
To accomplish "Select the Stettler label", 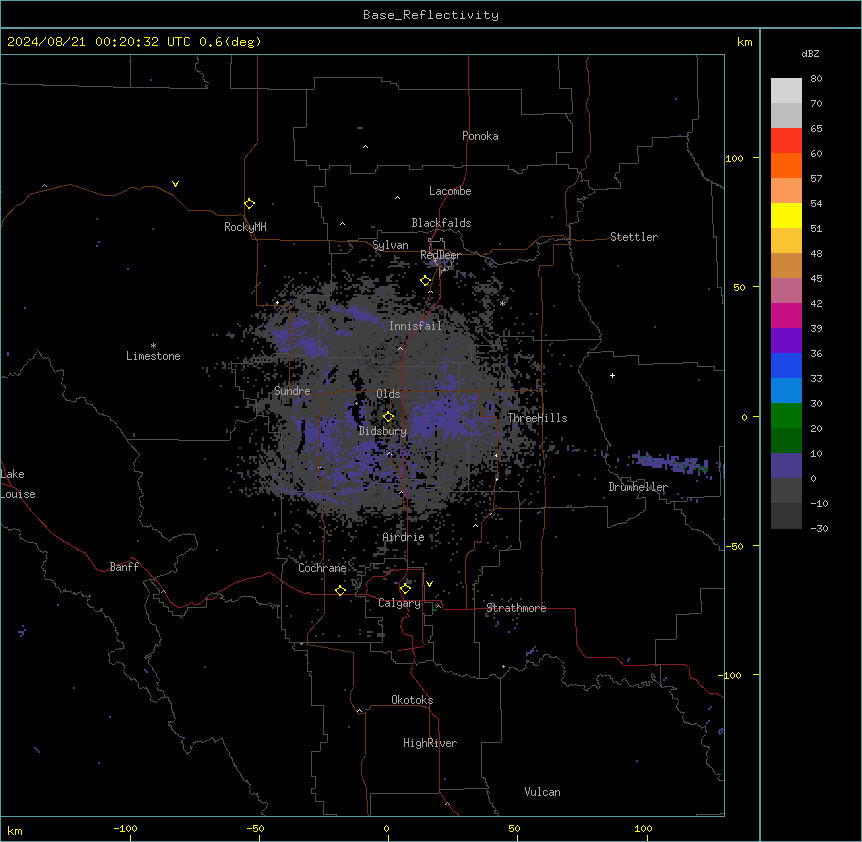I will (634, 237).
